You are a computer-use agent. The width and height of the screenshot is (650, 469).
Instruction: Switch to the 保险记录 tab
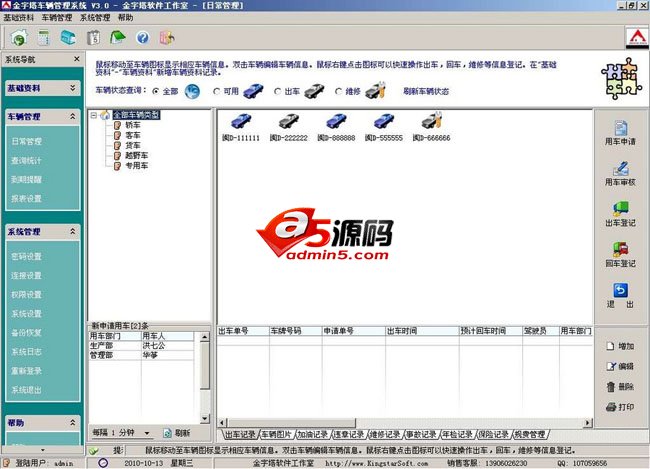[493, 435]
